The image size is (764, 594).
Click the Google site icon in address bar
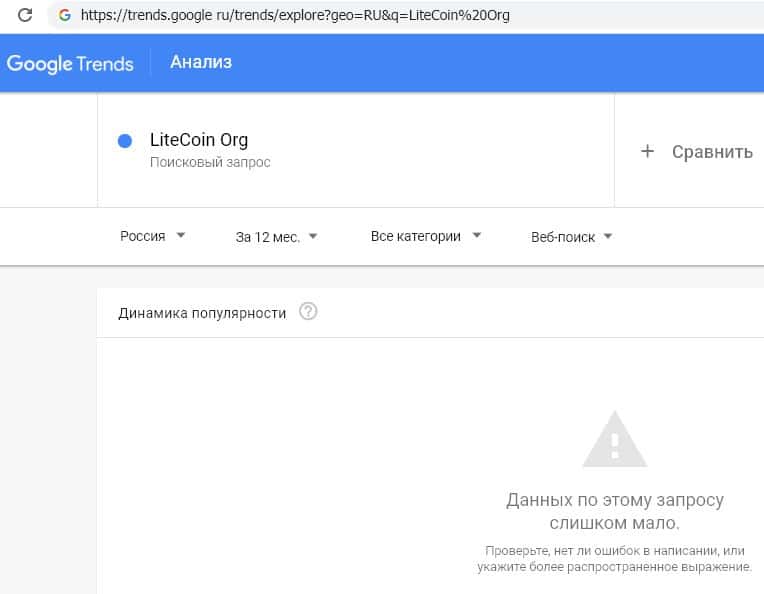point(65,15)
